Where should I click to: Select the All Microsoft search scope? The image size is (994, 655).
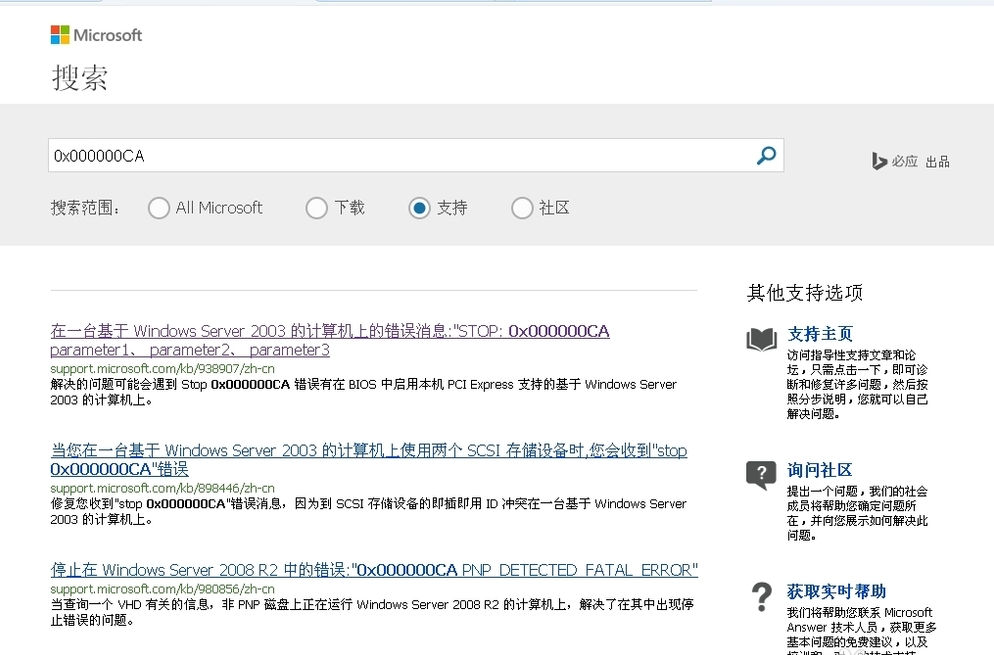[x=158, y=208]
